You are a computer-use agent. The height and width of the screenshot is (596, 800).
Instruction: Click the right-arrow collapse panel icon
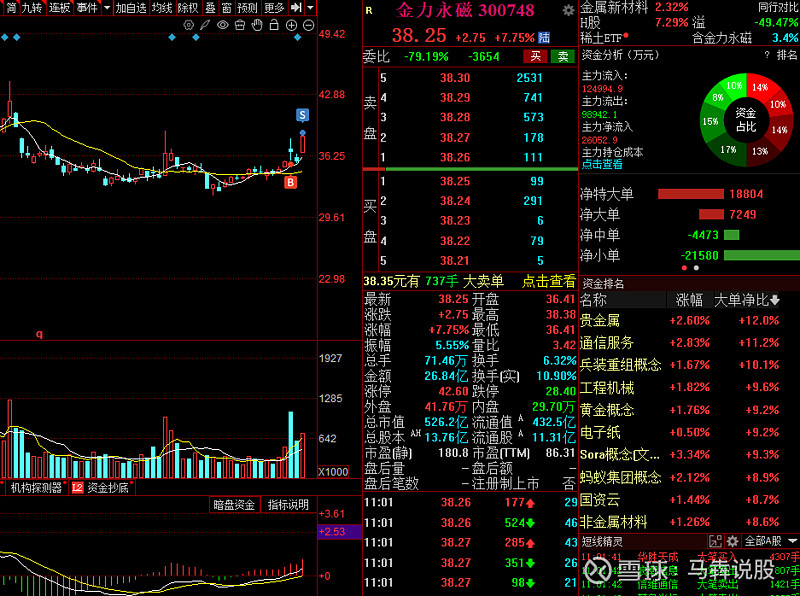pyautogui.click(x=296, y=8)
